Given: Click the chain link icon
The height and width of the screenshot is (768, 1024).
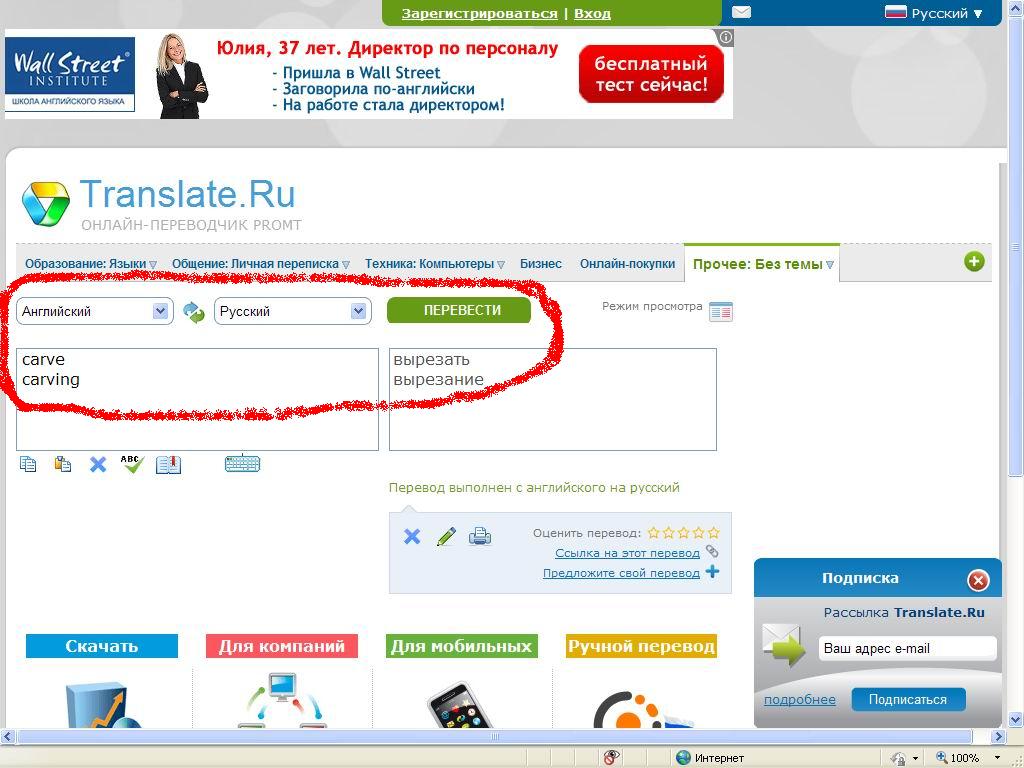Looking at the screenshot, I should pyautogui.click(x=712, y=552).
